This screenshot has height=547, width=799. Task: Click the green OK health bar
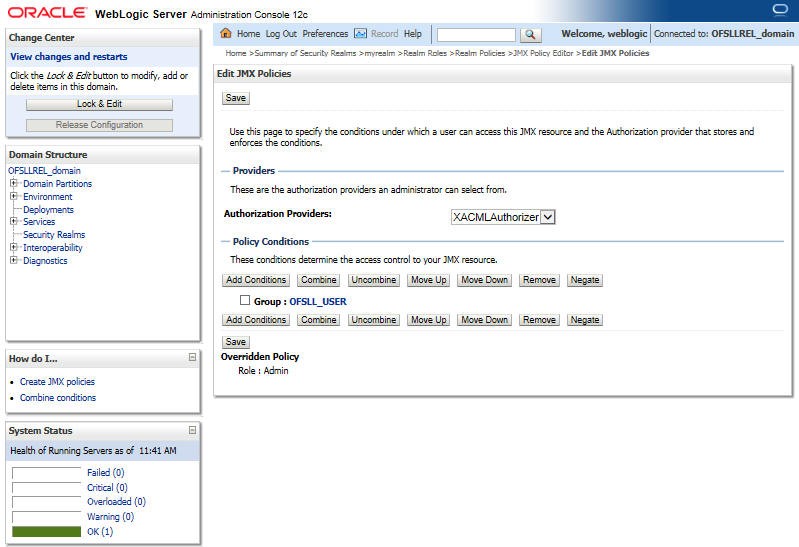(x=46, y=532)
